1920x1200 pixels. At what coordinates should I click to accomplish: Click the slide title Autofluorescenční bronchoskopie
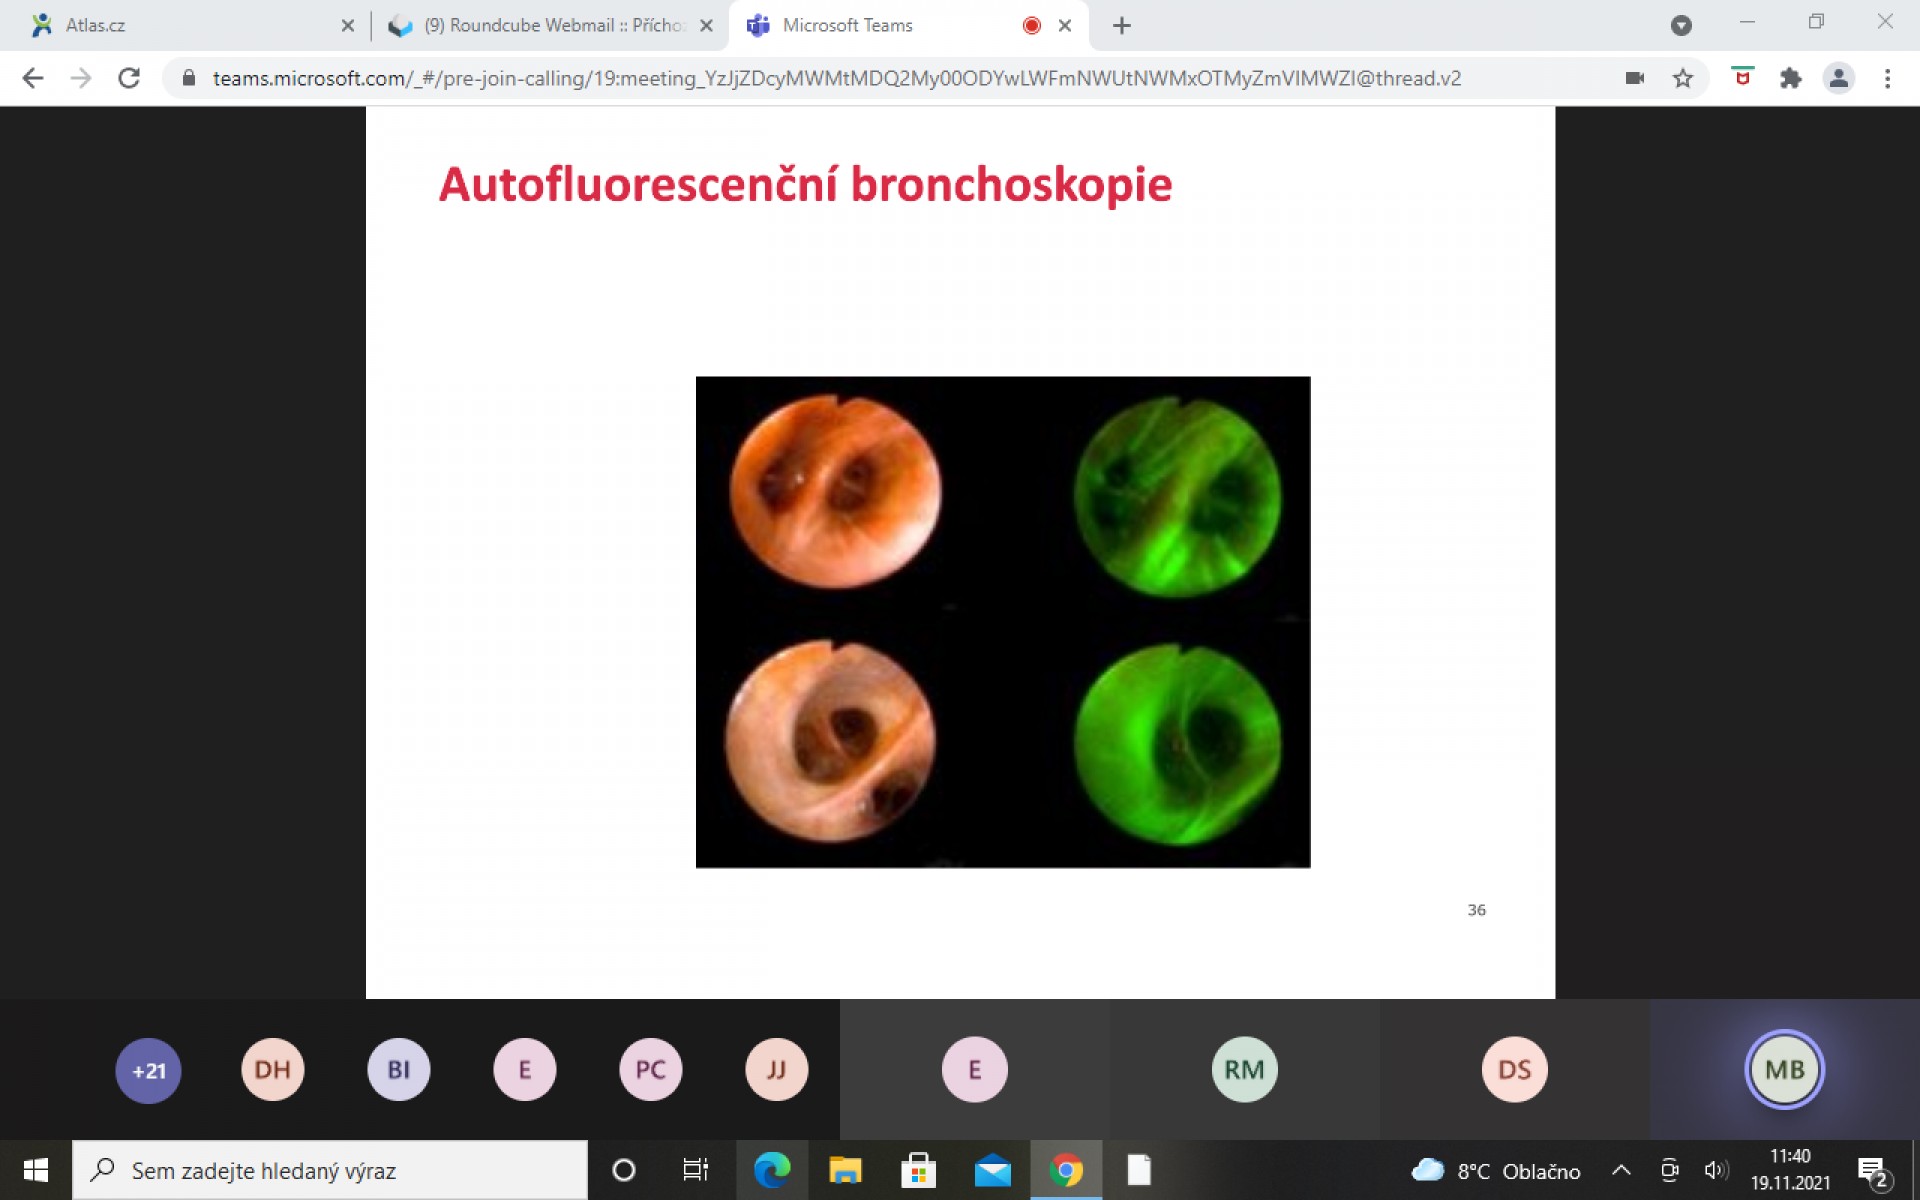(805, 185)
